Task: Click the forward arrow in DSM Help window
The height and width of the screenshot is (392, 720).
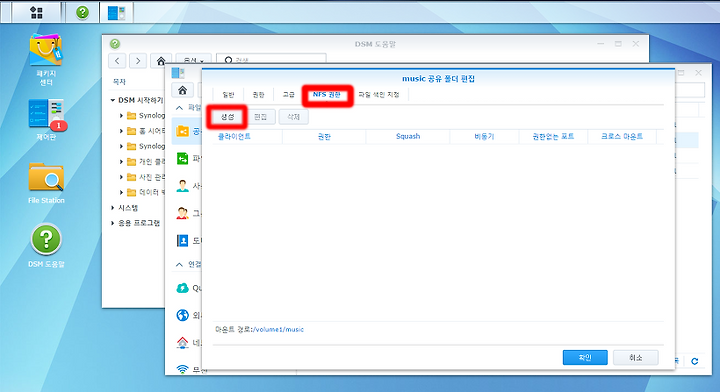Action: (x=138, y=61)
